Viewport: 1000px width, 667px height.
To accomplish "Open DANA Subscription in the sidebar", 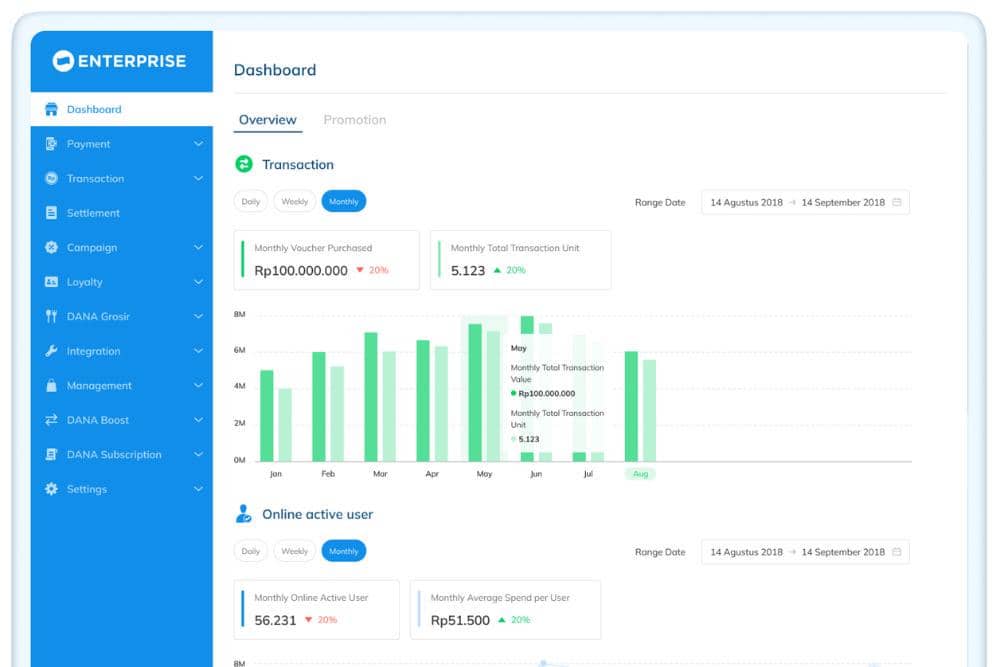I will click(114, 455).
